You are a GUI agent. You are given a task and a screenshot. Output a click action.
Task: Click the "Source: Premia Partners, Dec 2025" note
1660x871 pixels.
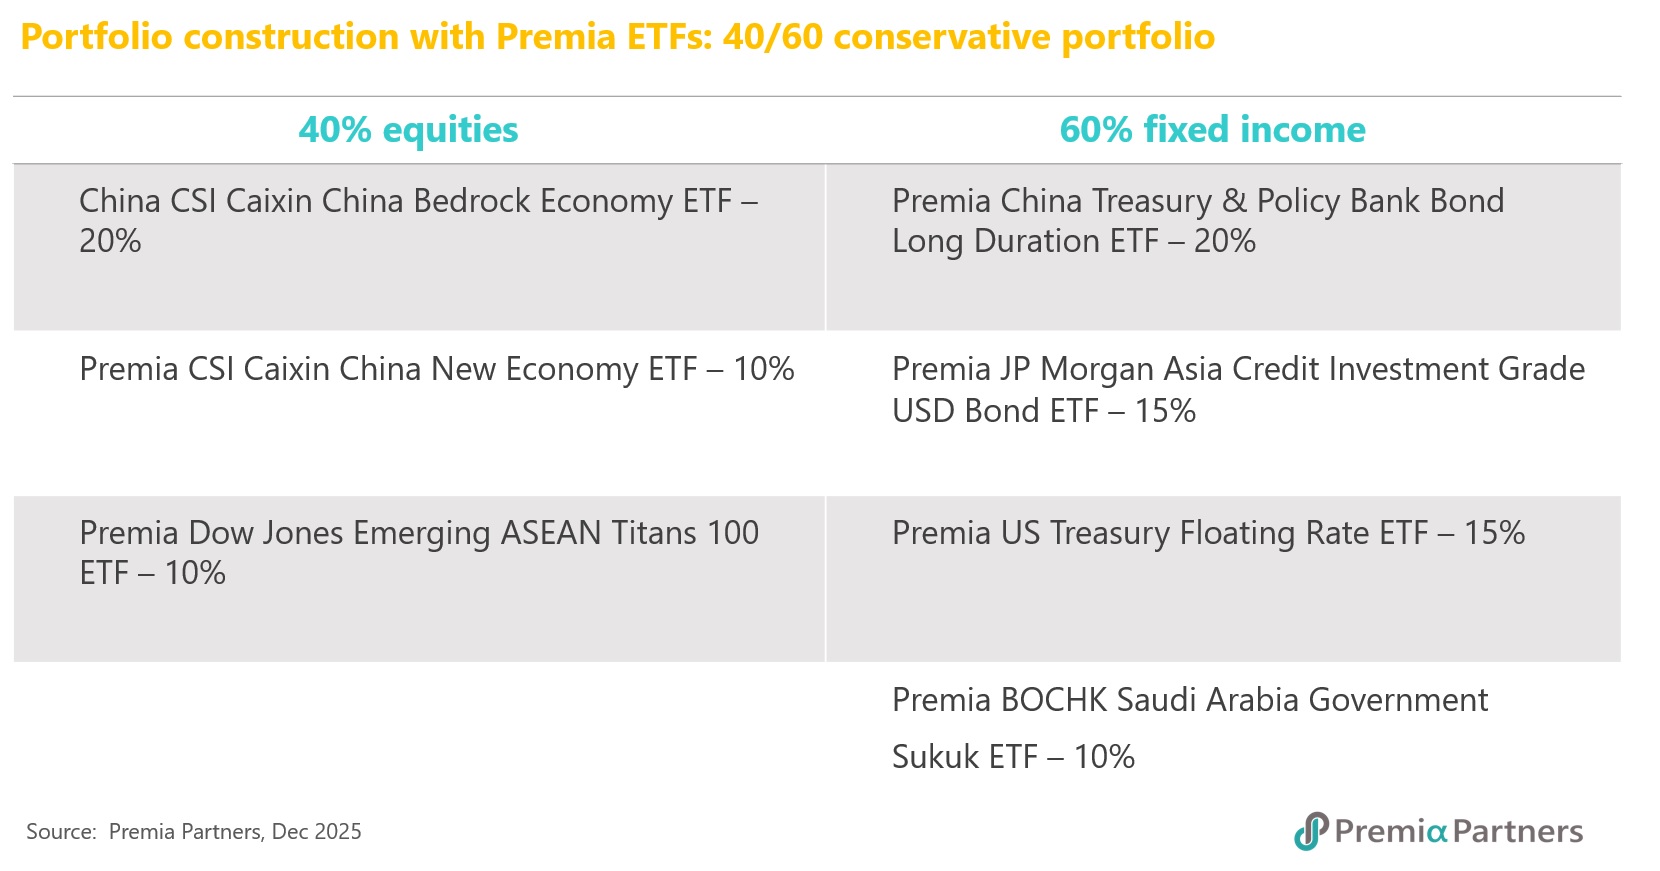(x=194, y=832)
